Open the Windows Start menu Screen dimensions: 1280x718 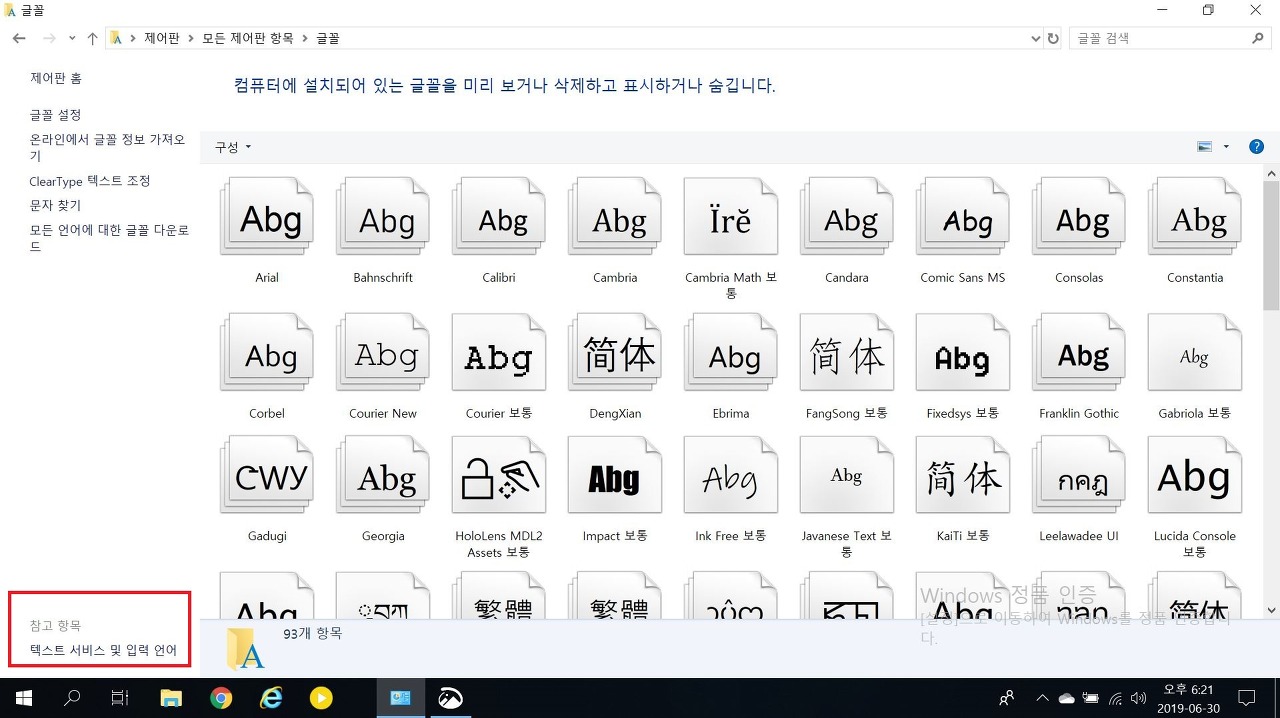click(x=23, y=698)
